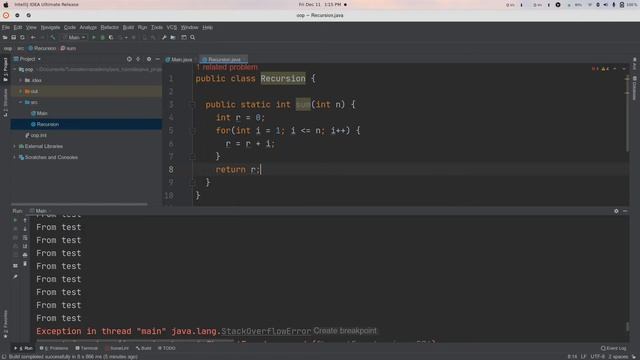Click the Rerun icon in Run panel
Viewport: 640px width, 360px height.
click(15, 220)
